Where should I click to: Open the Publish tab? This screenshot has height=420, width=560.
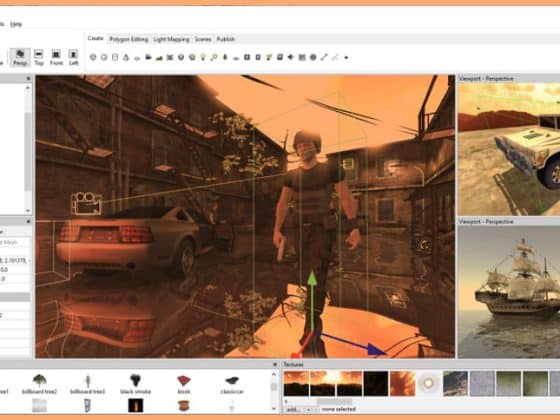(x=226, y=39)
